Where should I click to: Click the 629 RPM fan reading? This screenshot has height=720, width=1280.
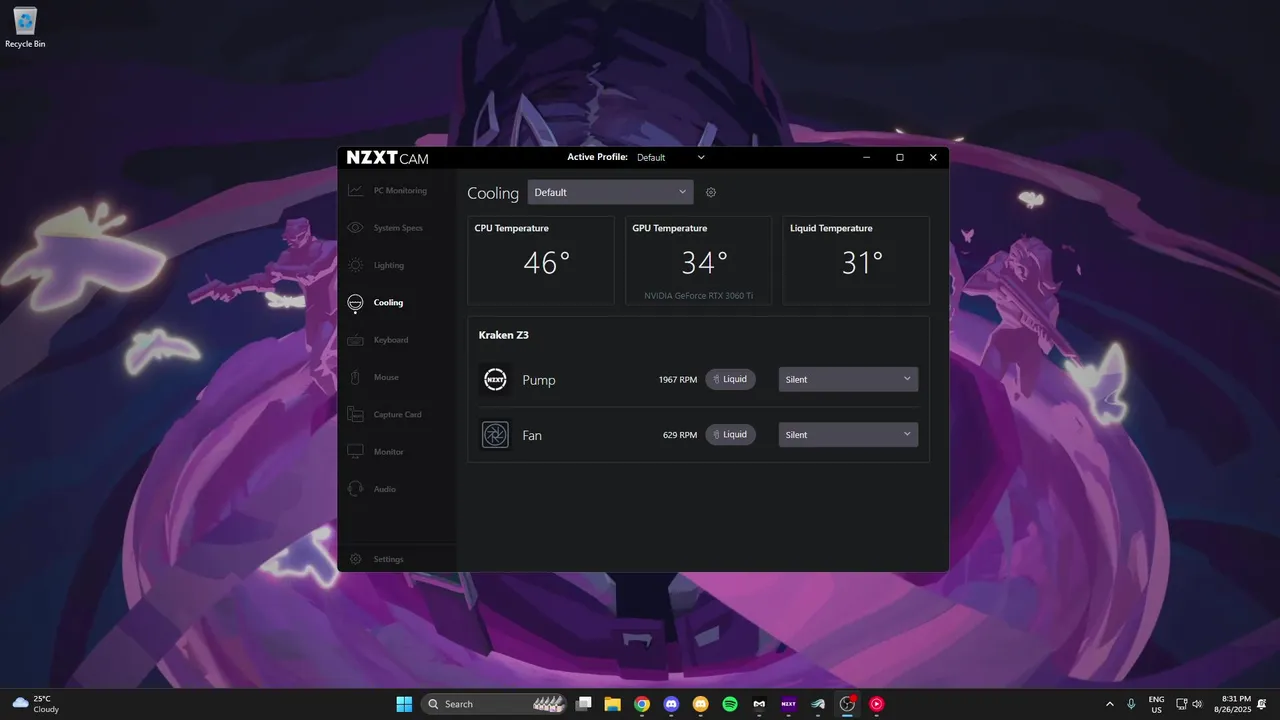click(x=680, y=435)
